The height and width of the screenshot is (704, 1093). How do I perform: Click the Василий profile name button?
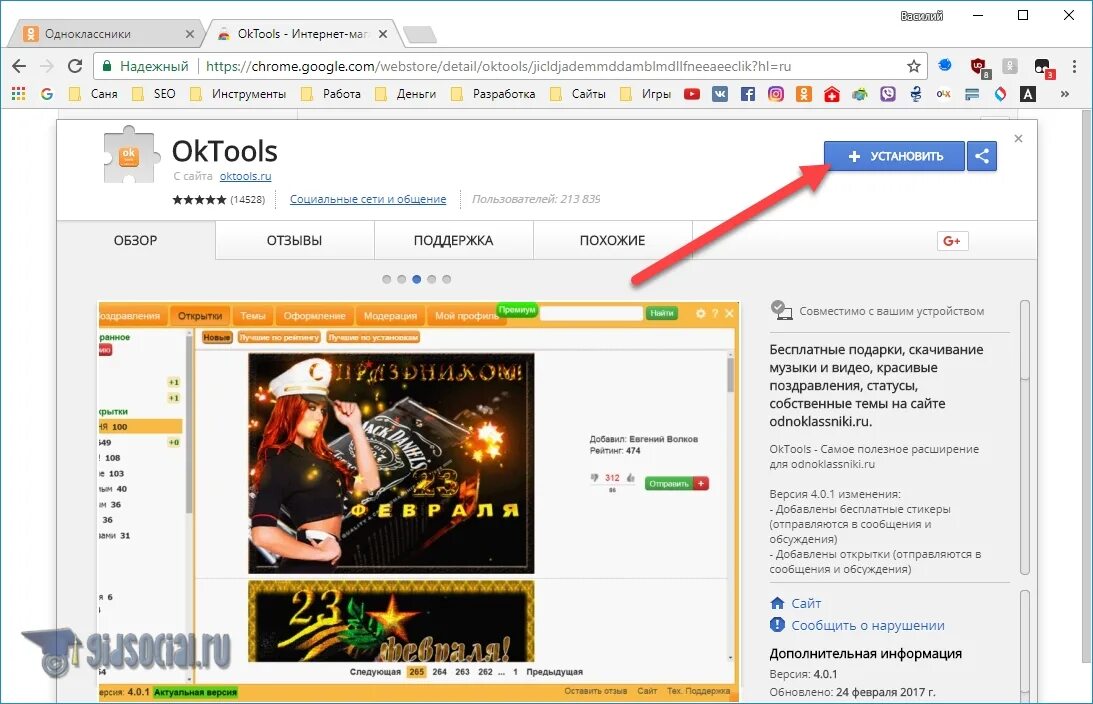click(922, 15)
